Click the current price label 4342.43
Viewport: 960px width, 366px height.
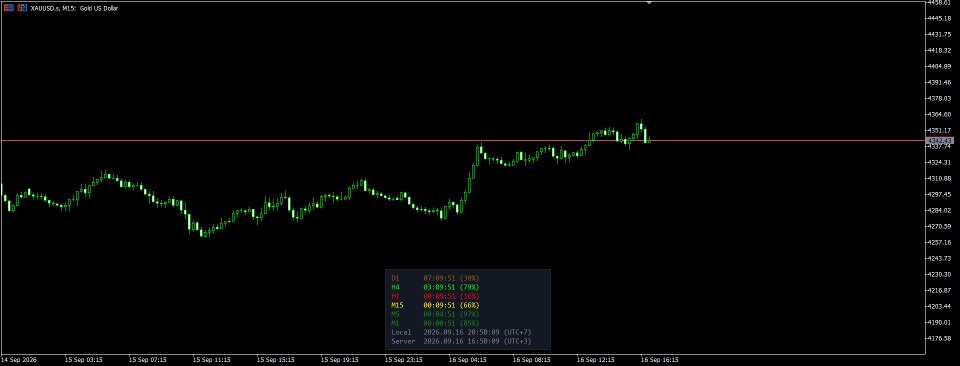coord(940,141)
